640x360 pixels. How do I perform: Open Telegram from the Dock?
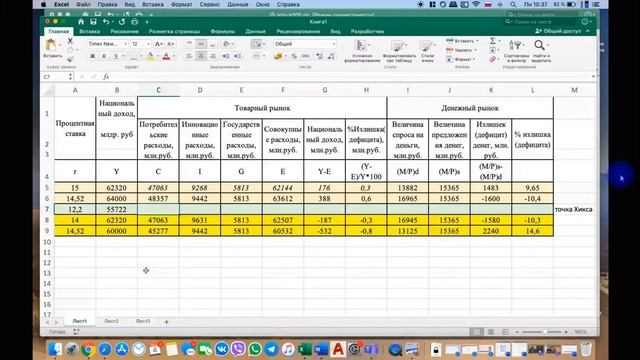271,349
